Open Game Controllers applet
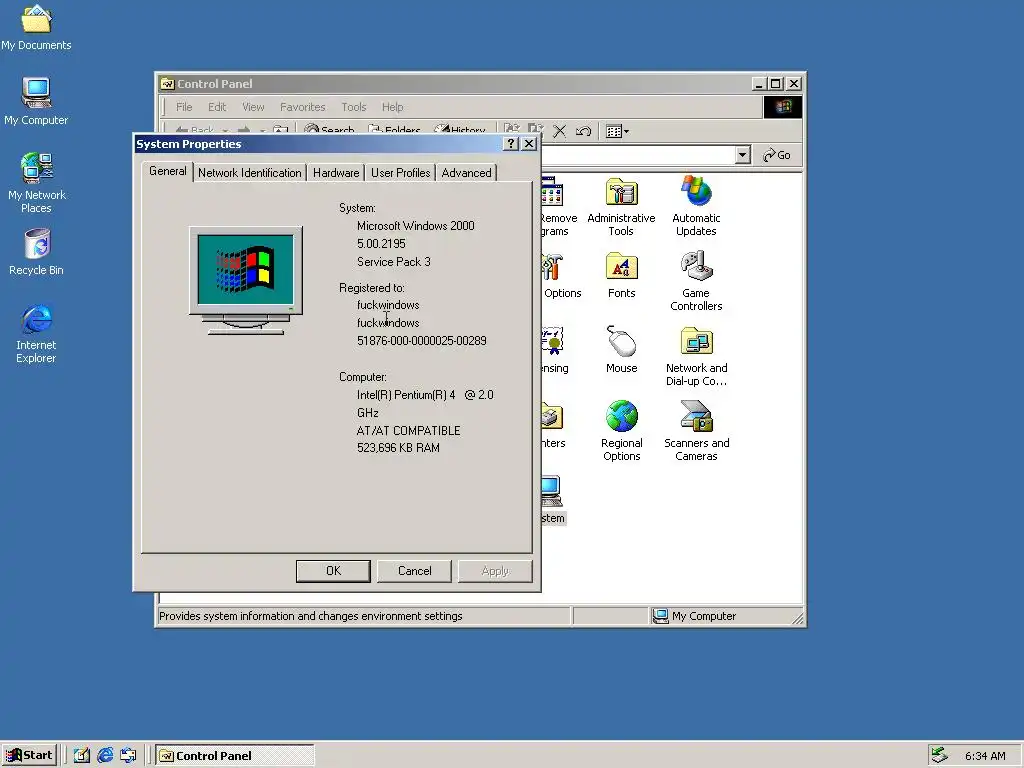The image size is (1024, 768). pos(696,281)
